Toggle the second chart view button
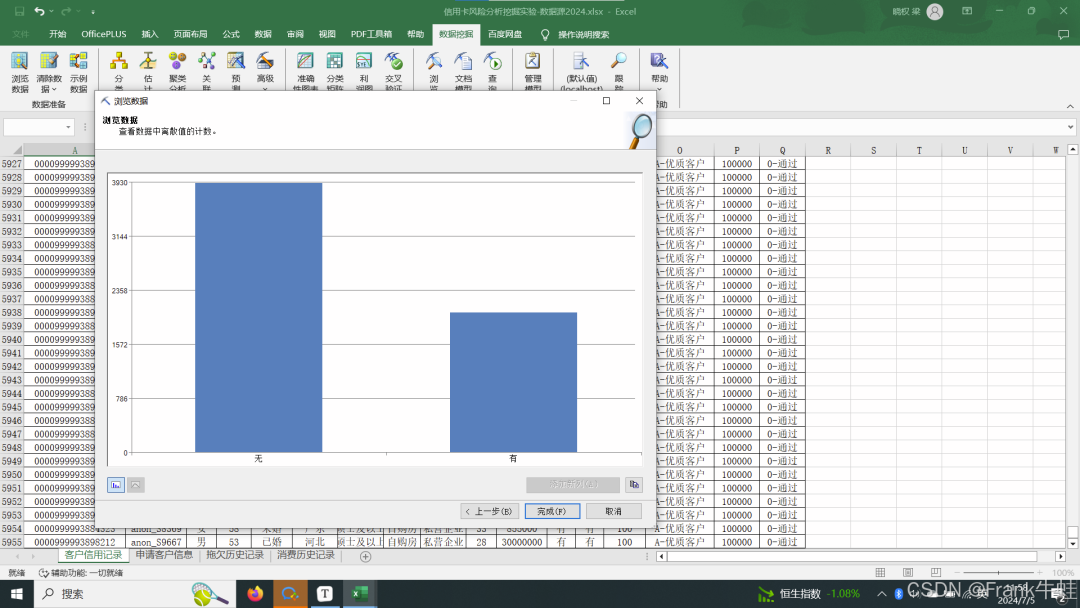1080x608 pixels. 136,485
